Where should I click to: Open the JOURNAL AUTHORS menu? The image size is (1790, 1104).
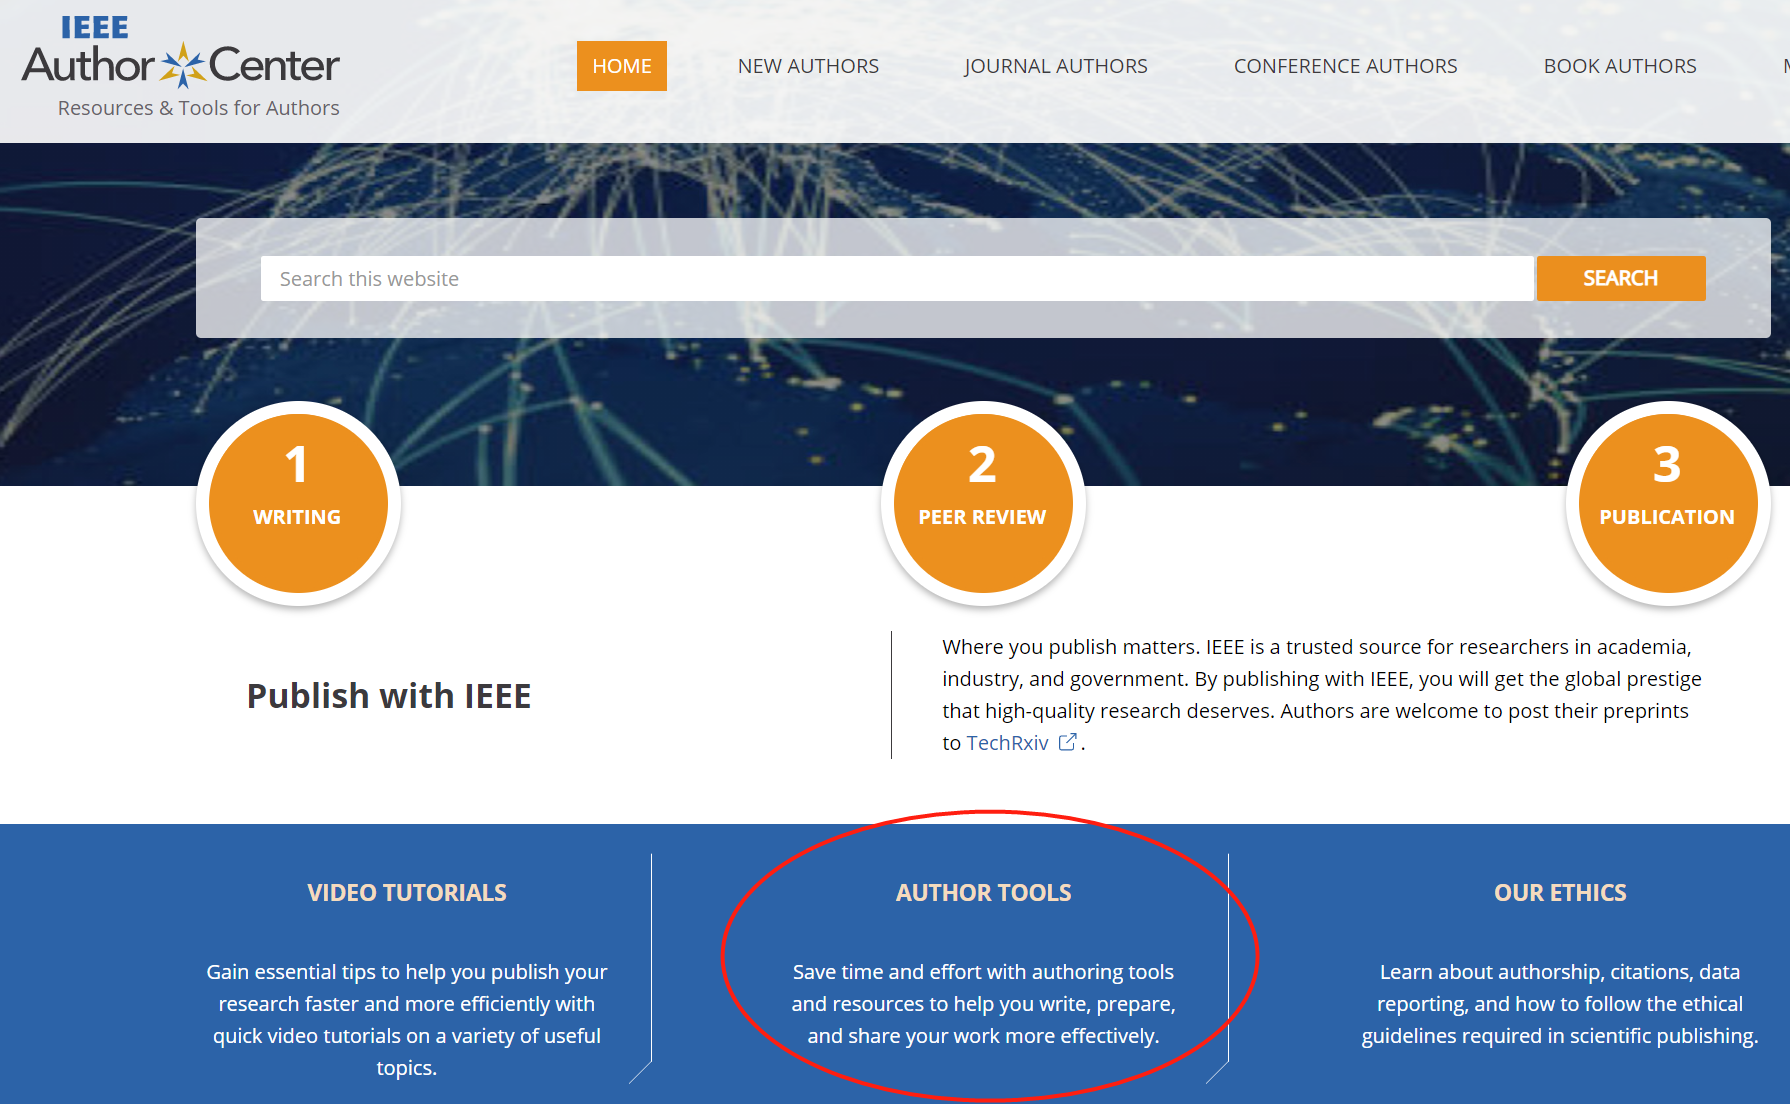coord(1055,66)
